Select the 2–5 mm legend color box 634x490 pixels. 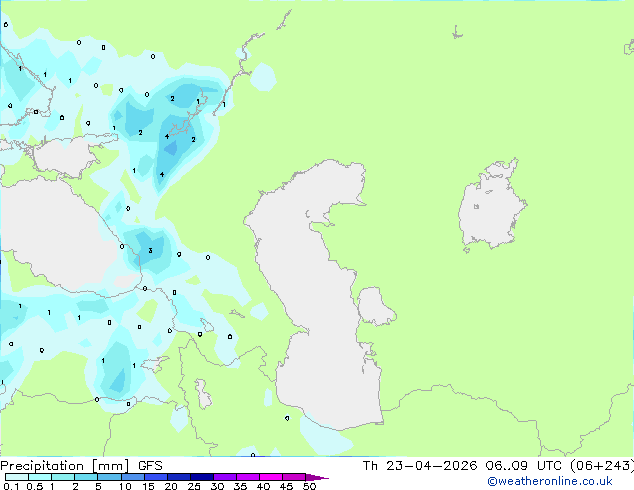tap(86, 477)
